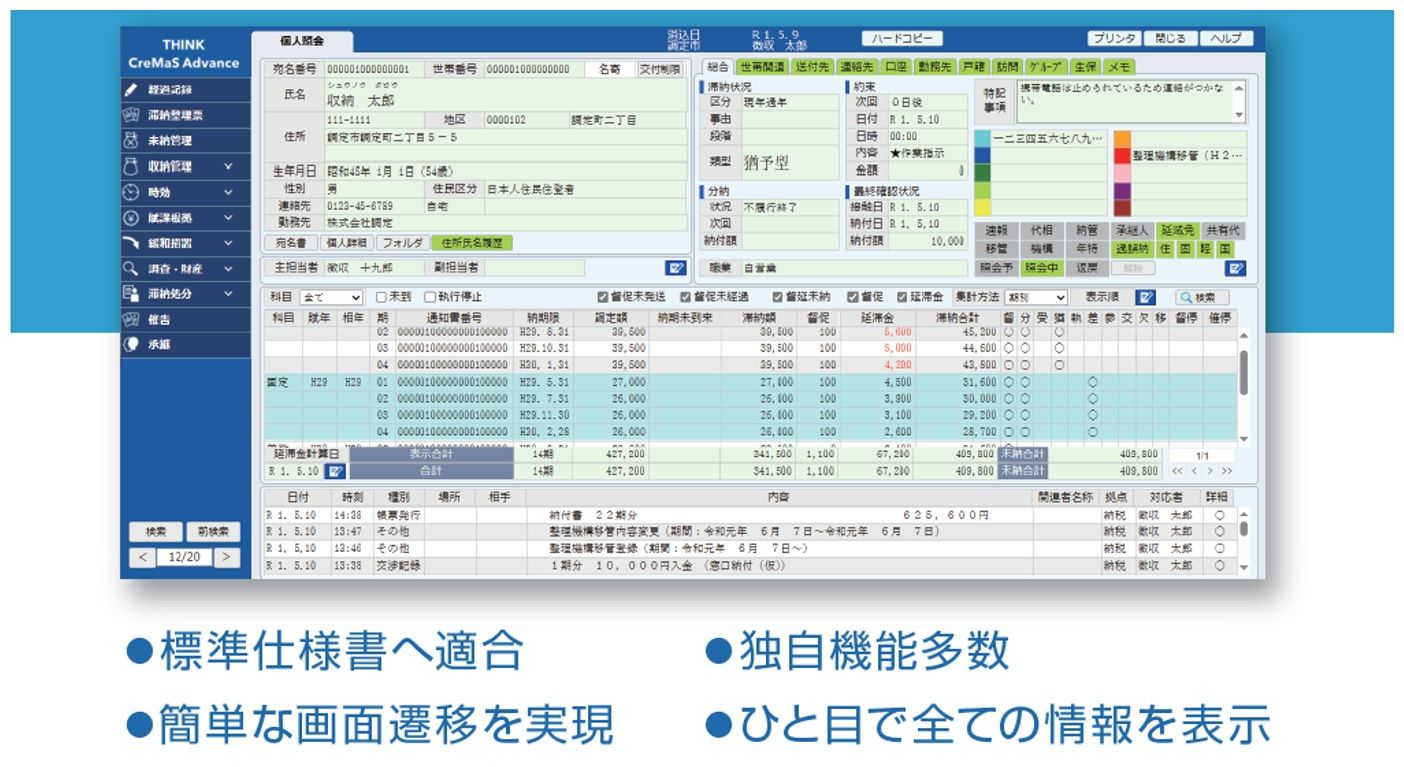Click the 滞納整理票 sidebar icon
1404x767 pixels.
[x=130, y=115]
